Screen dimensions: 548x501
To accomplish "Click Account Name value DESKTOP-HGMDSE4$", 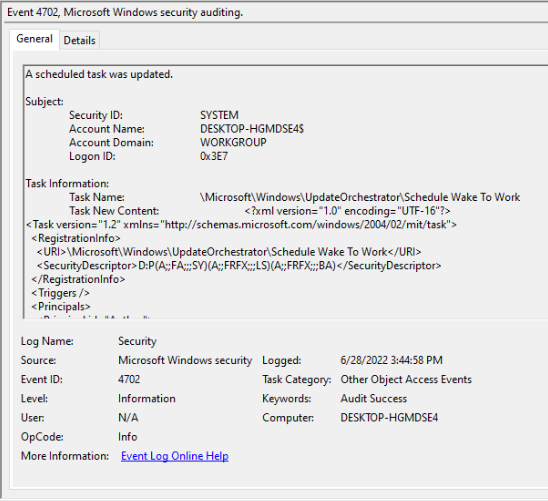I will [252, 129].
